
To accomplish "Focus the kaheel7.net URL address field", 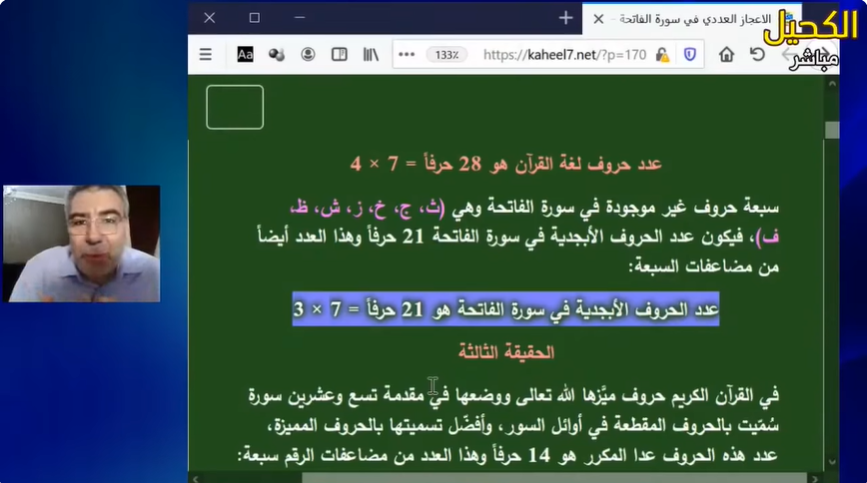I will [565, 55].
